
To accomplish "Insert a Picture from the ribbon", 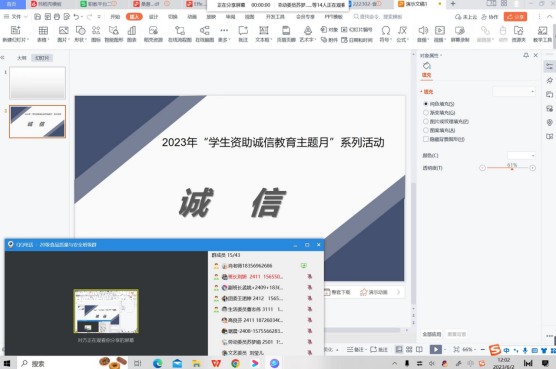I will point(63,34).
